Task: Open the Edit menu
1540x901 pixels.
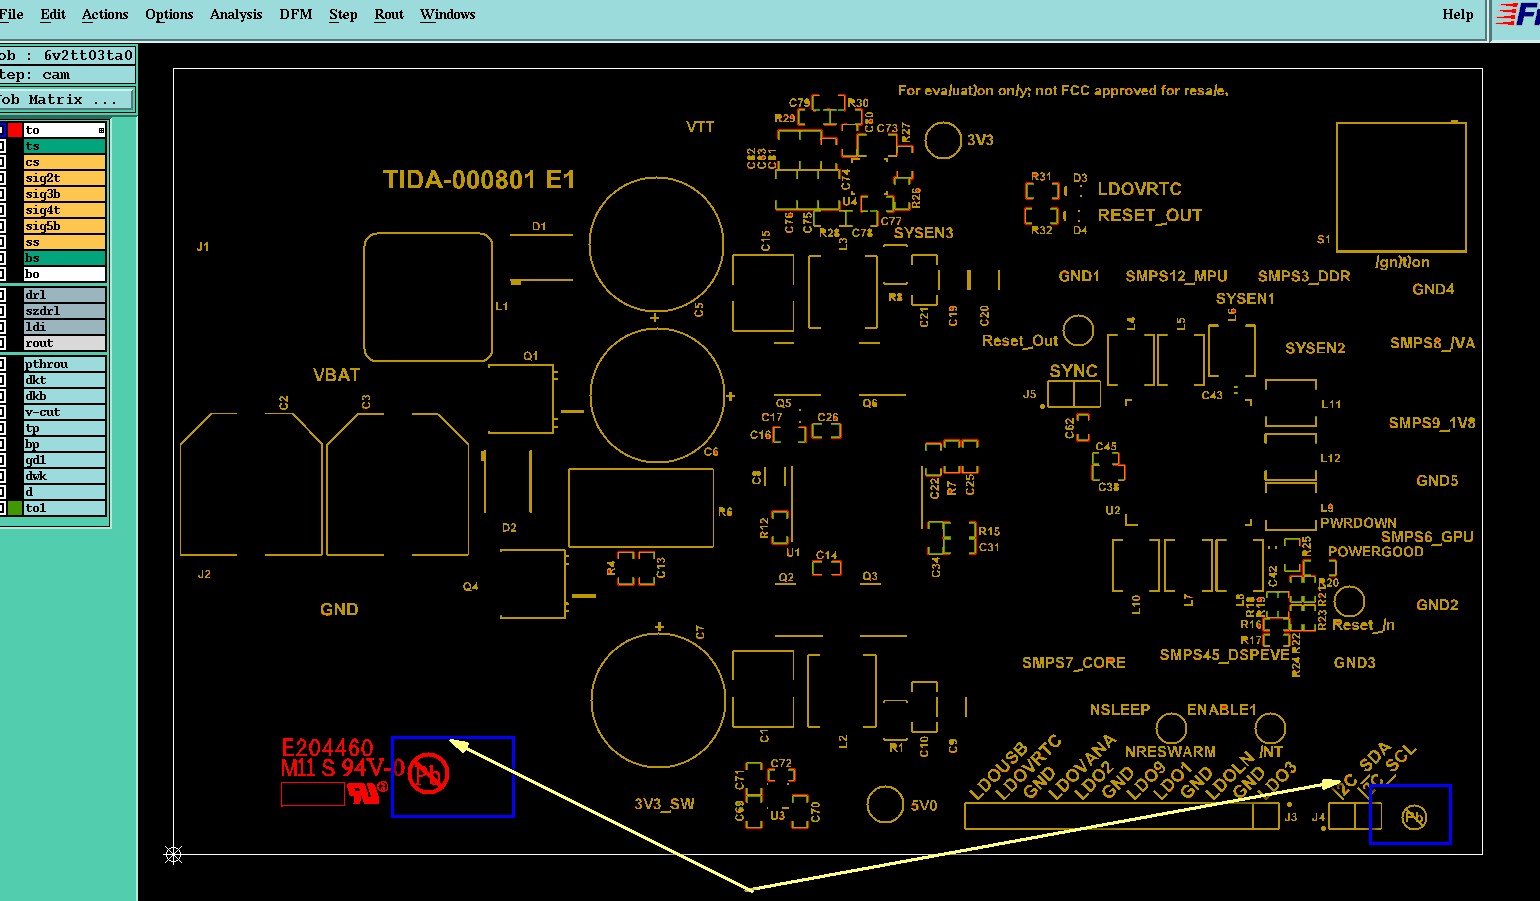Action: tap(53, 14)
